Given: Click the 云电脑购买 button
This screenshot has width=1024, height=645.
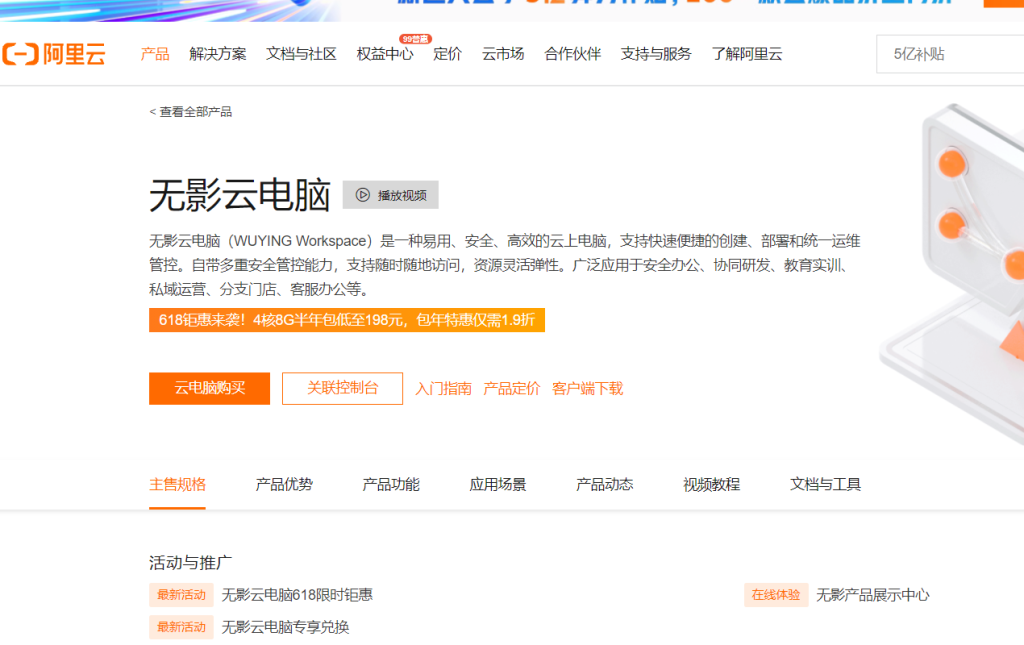Looking at the screenshot, I should pyautogui.click(x=210, y=388).
